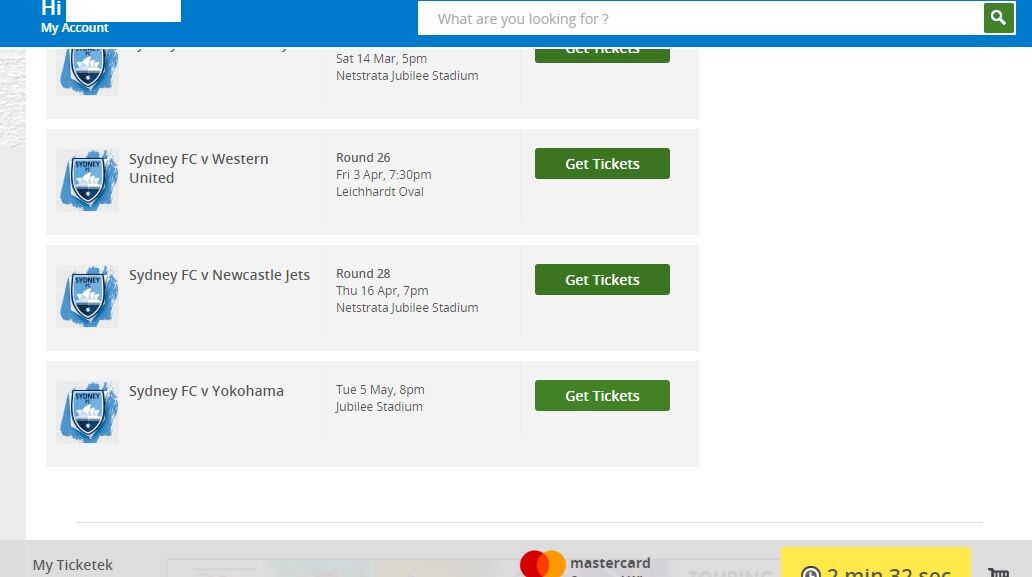Viewport: 1032px width, 577px height.
Task: Open the 'Sydney FC v Yokohama' title
Action: tap(206, 391)
